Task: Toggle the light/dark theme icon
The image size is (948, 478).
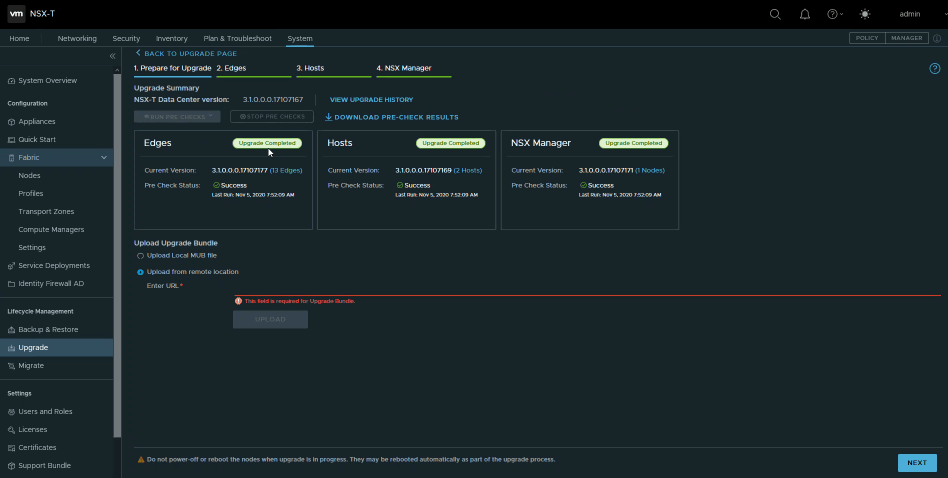Action: click(865, 14)
